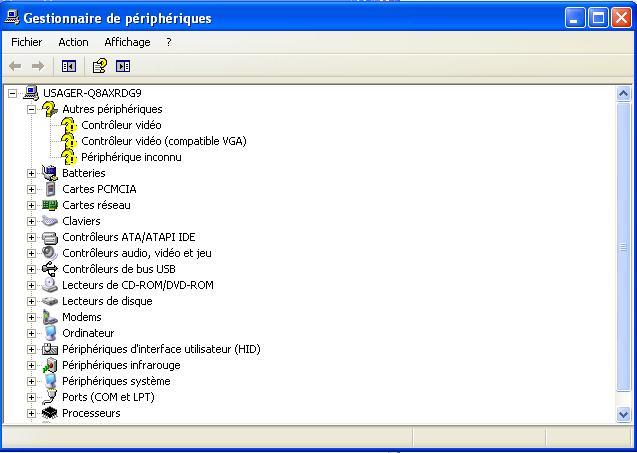The image size is (637, 453).
Task: Click the Autres périphériques question mark icon
Action: pyautogui.click(x=50, y=109)
